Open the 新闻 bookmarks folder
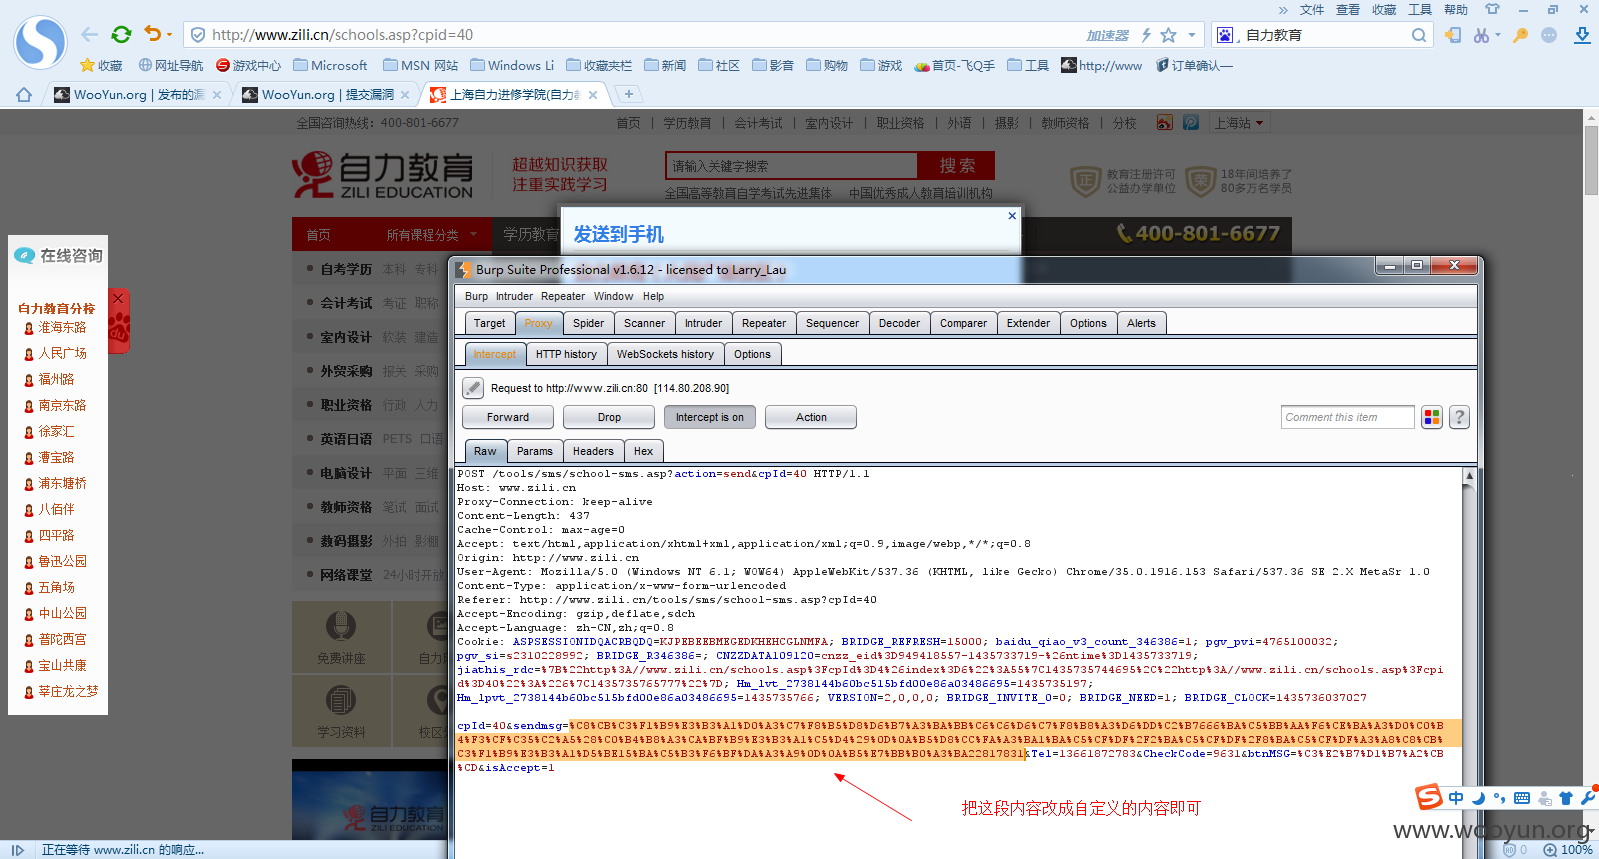This screenshot has height=859, width=1599. 665,65
